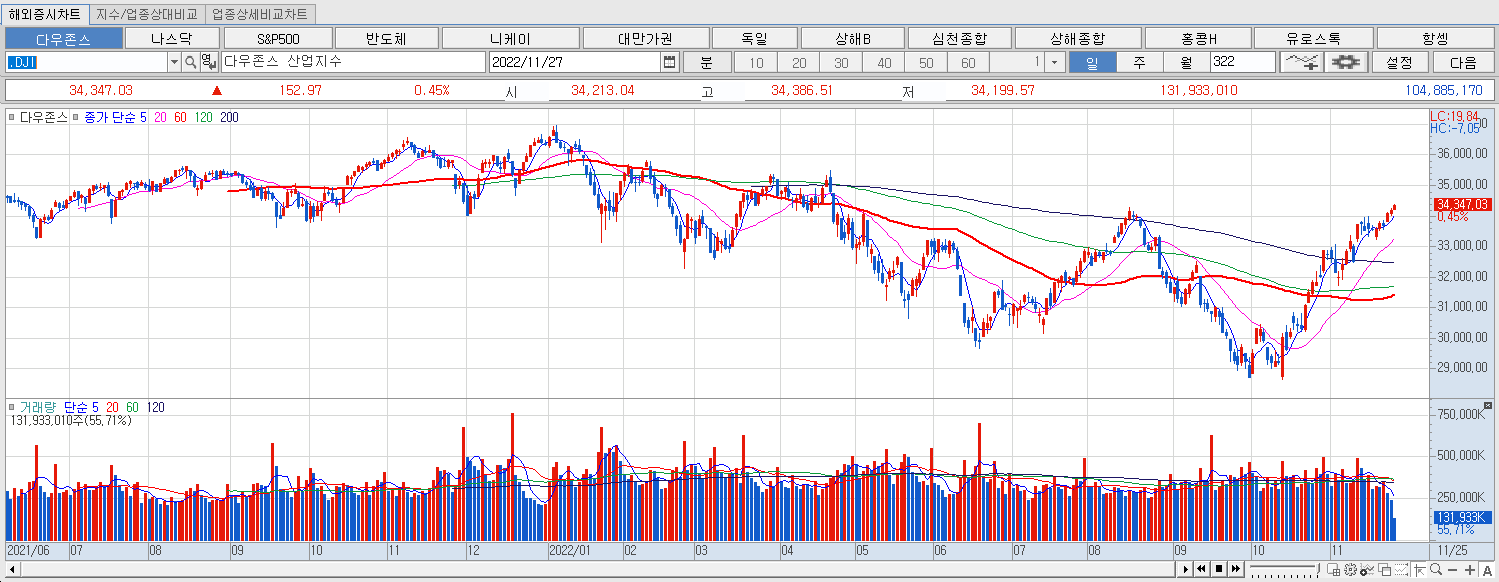The width and height of the screenshot is (1499, 582).
Task: Click the magnifier symbol search icon
Action: click(190, 62)
